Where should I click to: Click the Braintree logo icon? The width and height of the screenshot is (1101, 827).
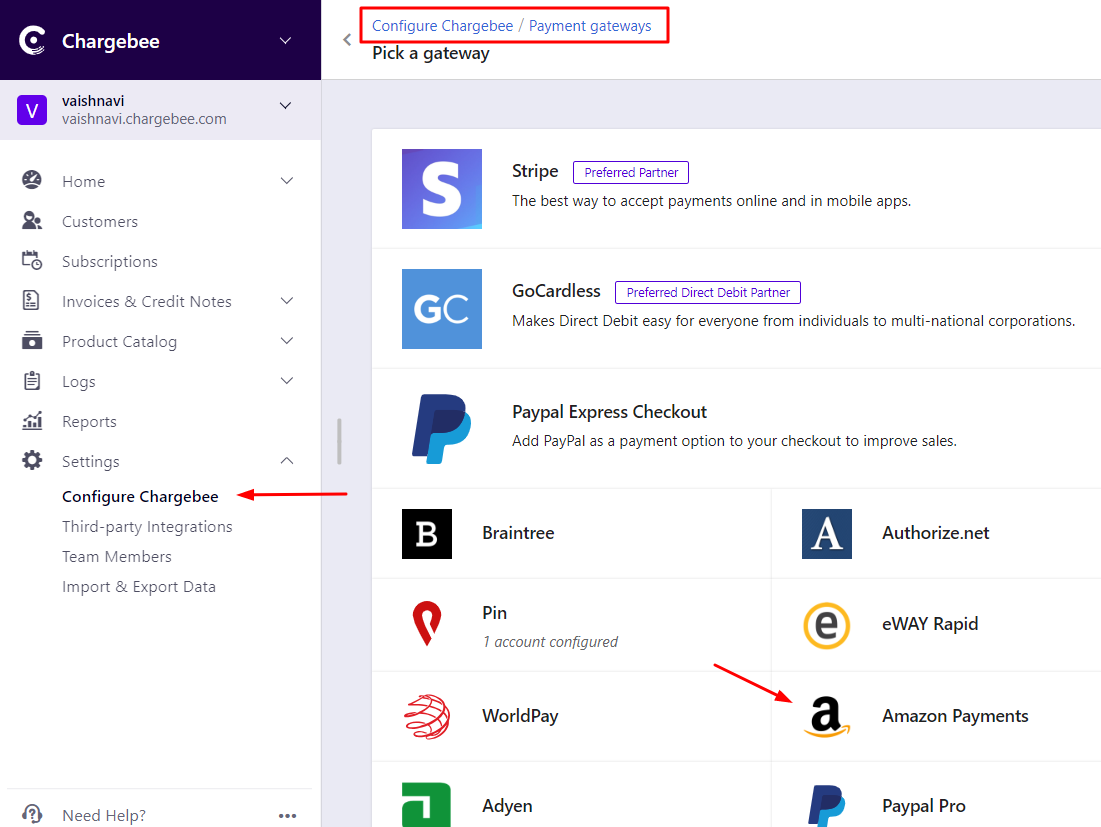pos(427,534)
